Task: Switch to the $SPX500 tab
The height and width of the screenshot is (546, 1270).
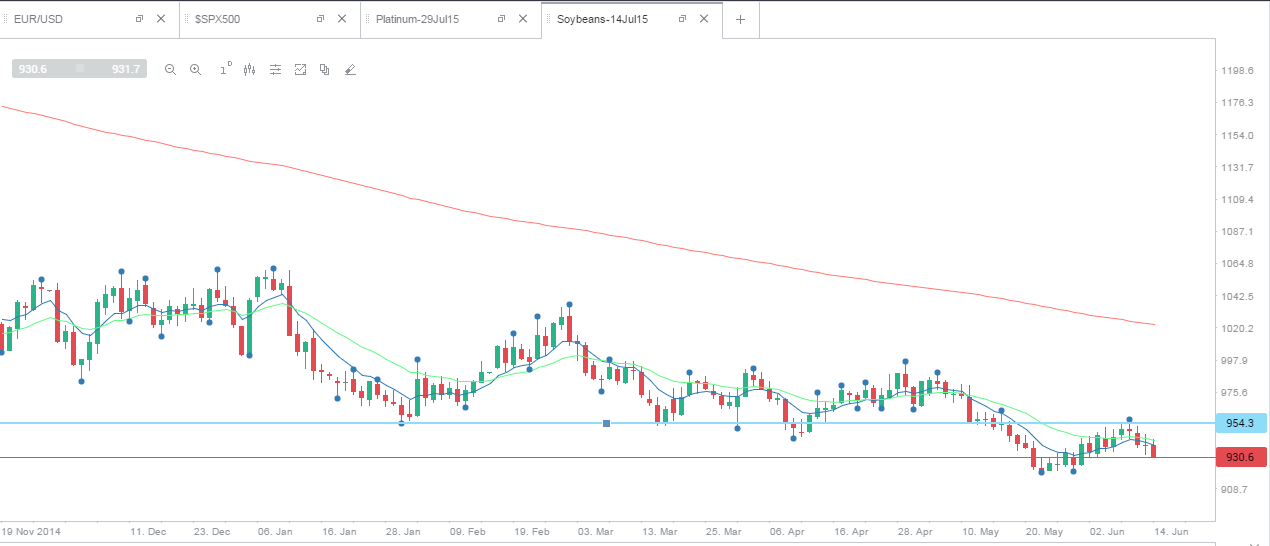Action: click(217, 19)
